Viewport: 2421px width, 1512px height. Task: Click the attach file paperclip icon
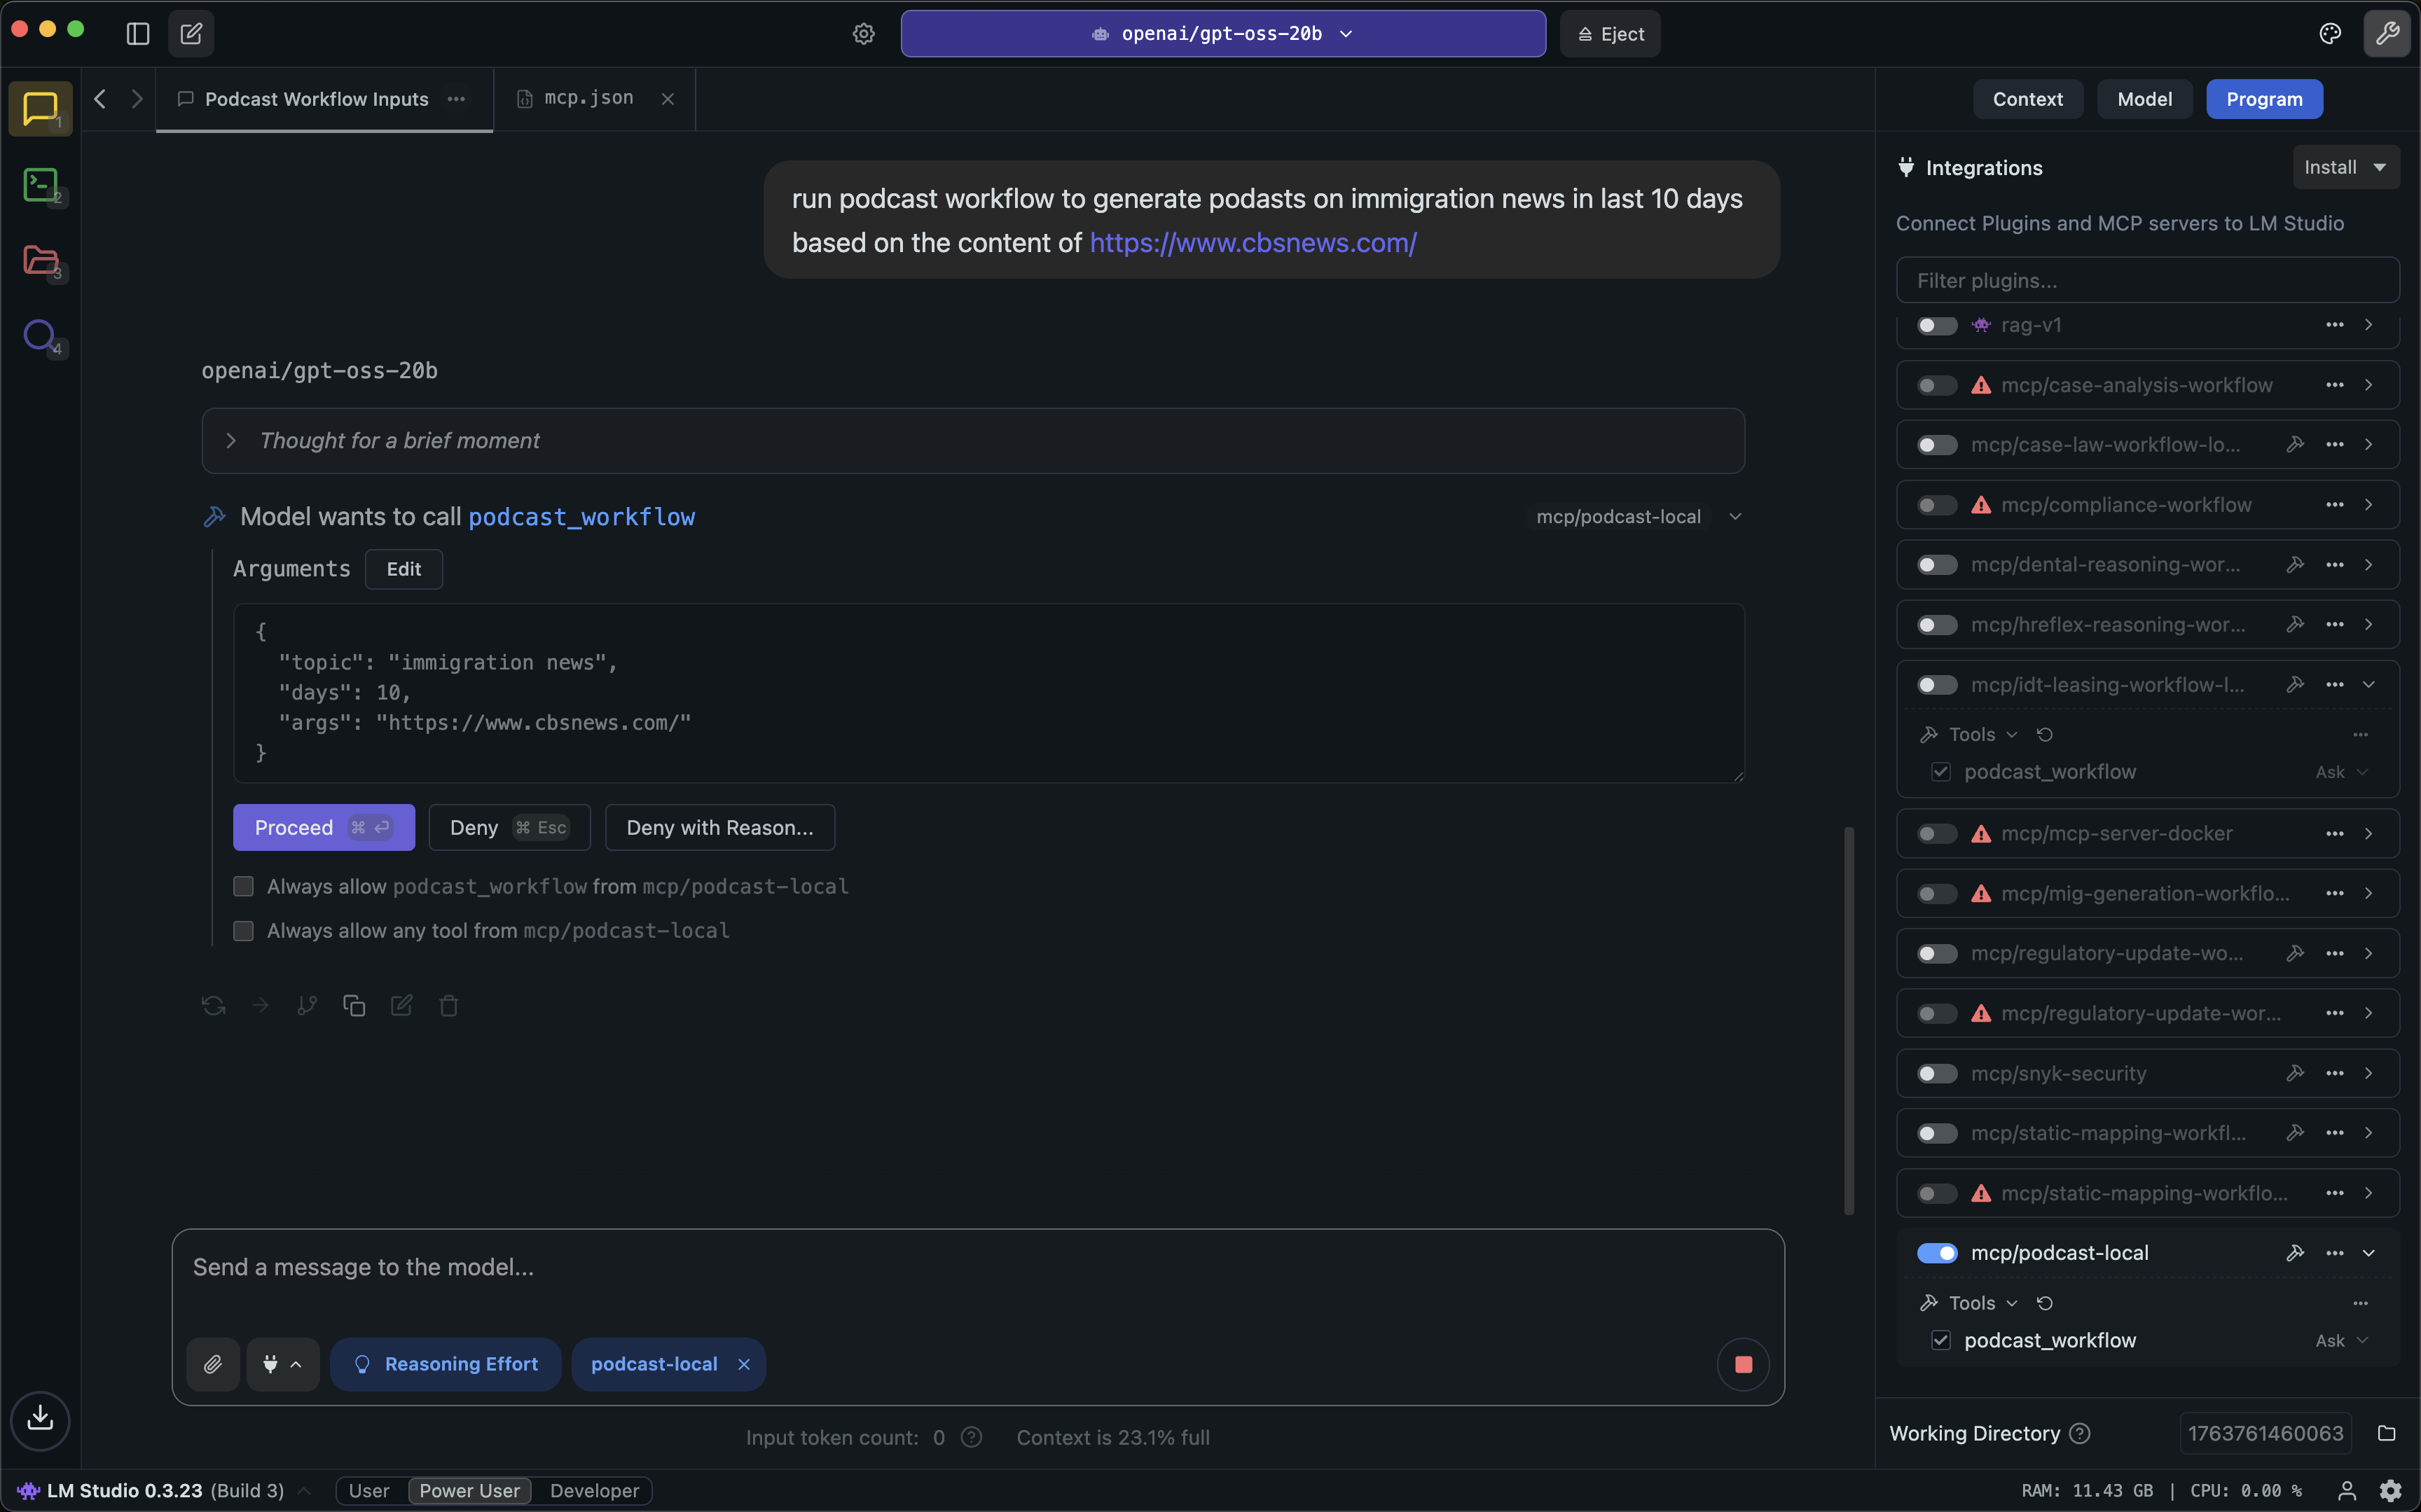pos(213,1364)
